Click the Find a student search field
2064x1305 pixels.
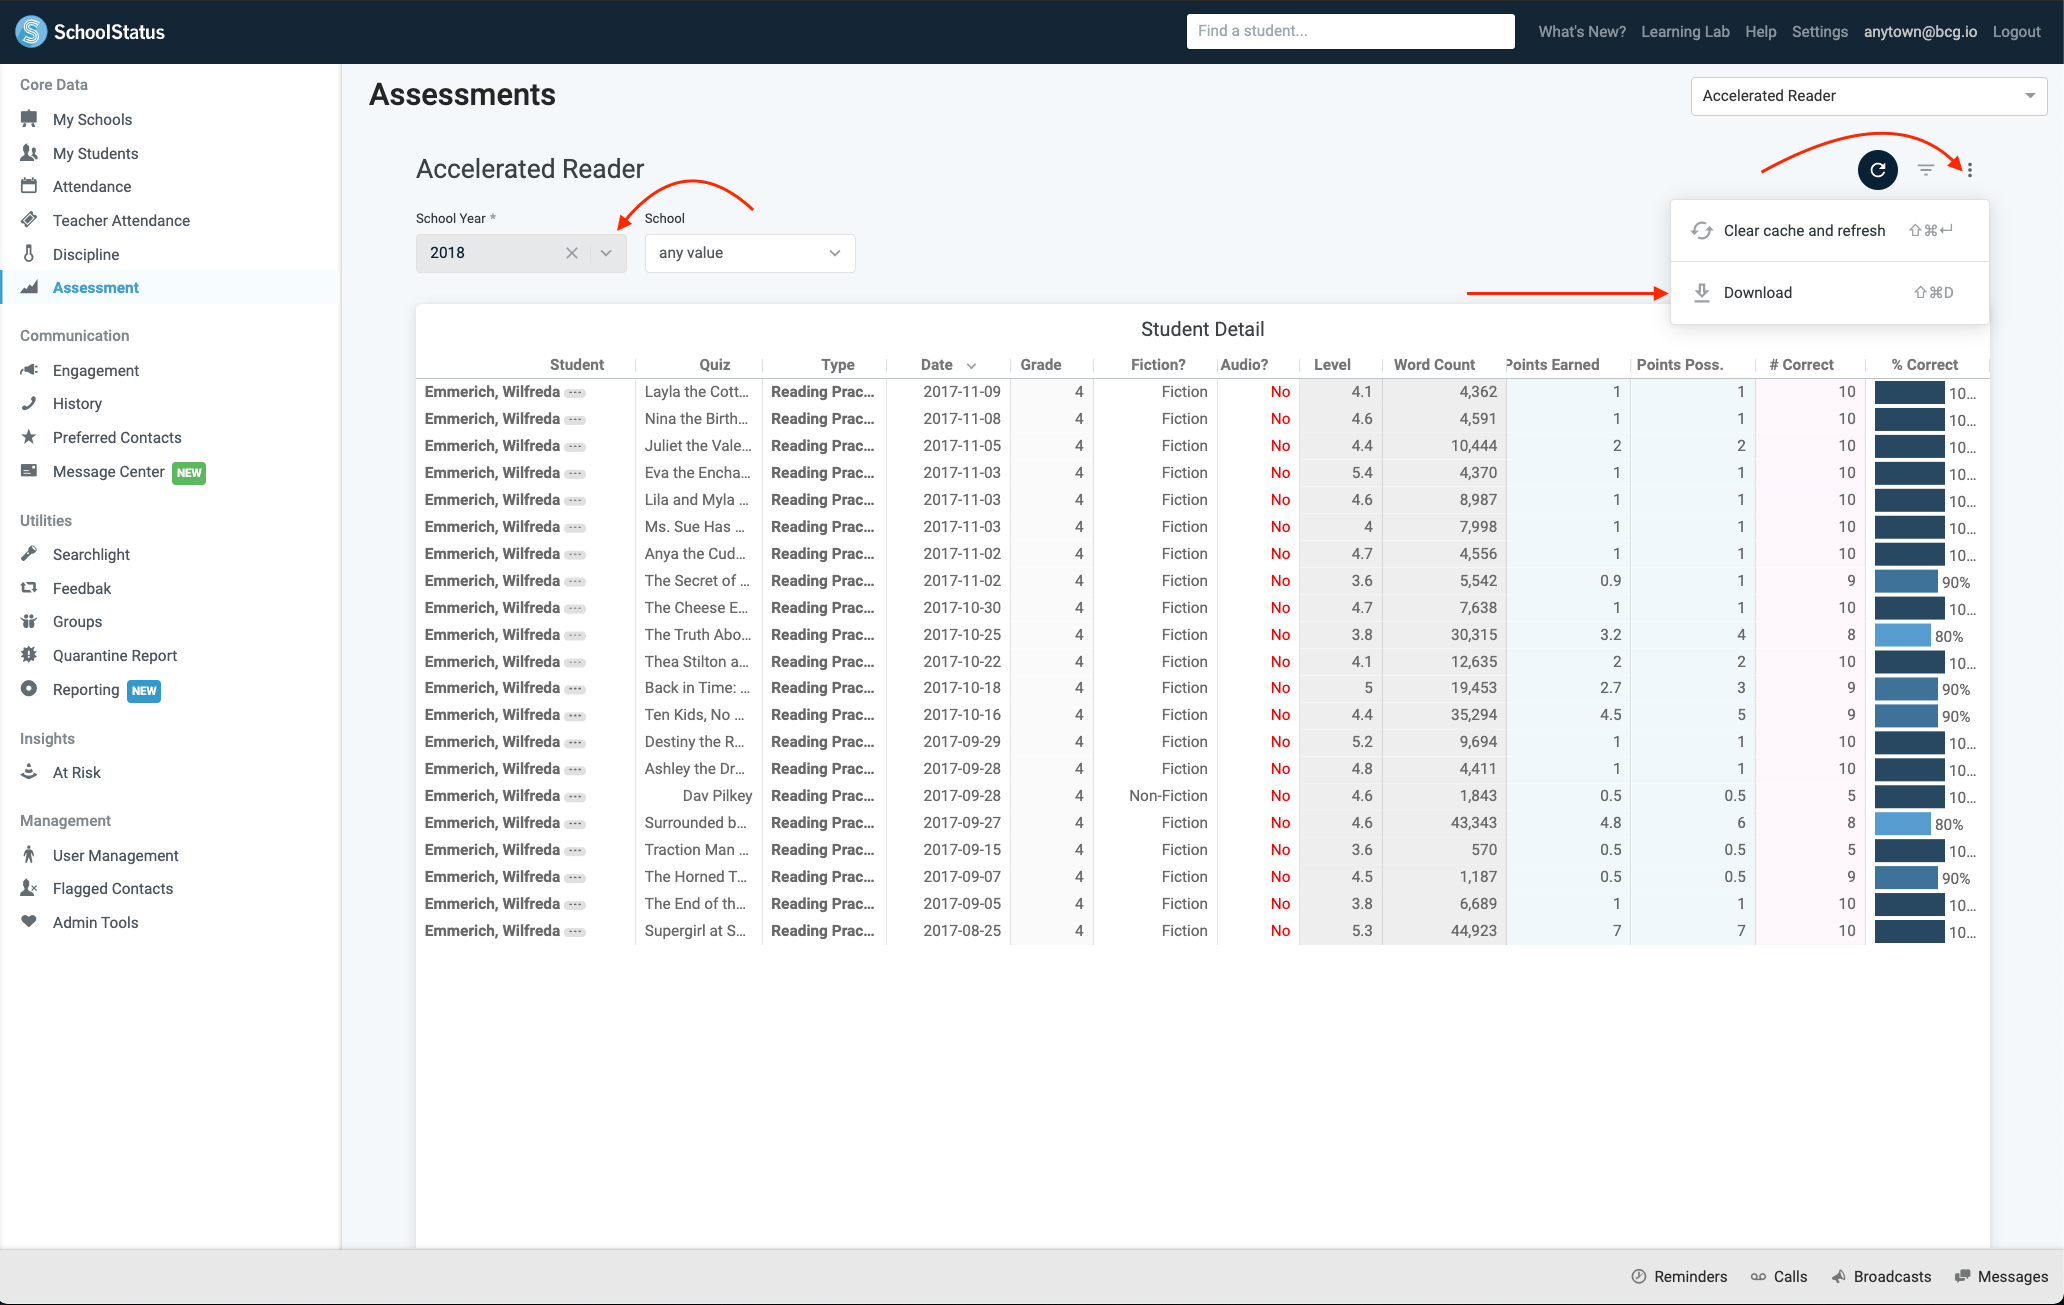click(x=1350, y=31)
